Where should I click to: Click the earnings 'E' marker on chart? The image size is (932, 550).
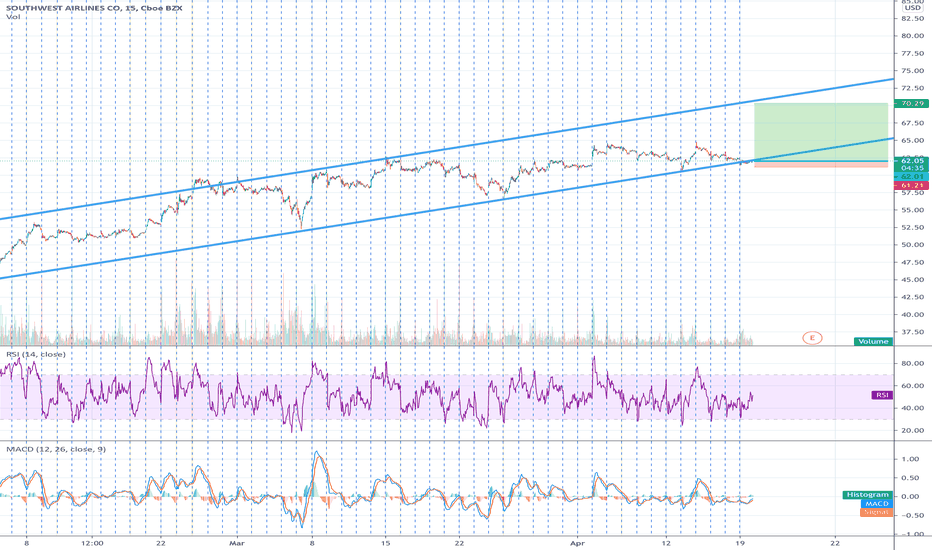click(x=812, y=338)
